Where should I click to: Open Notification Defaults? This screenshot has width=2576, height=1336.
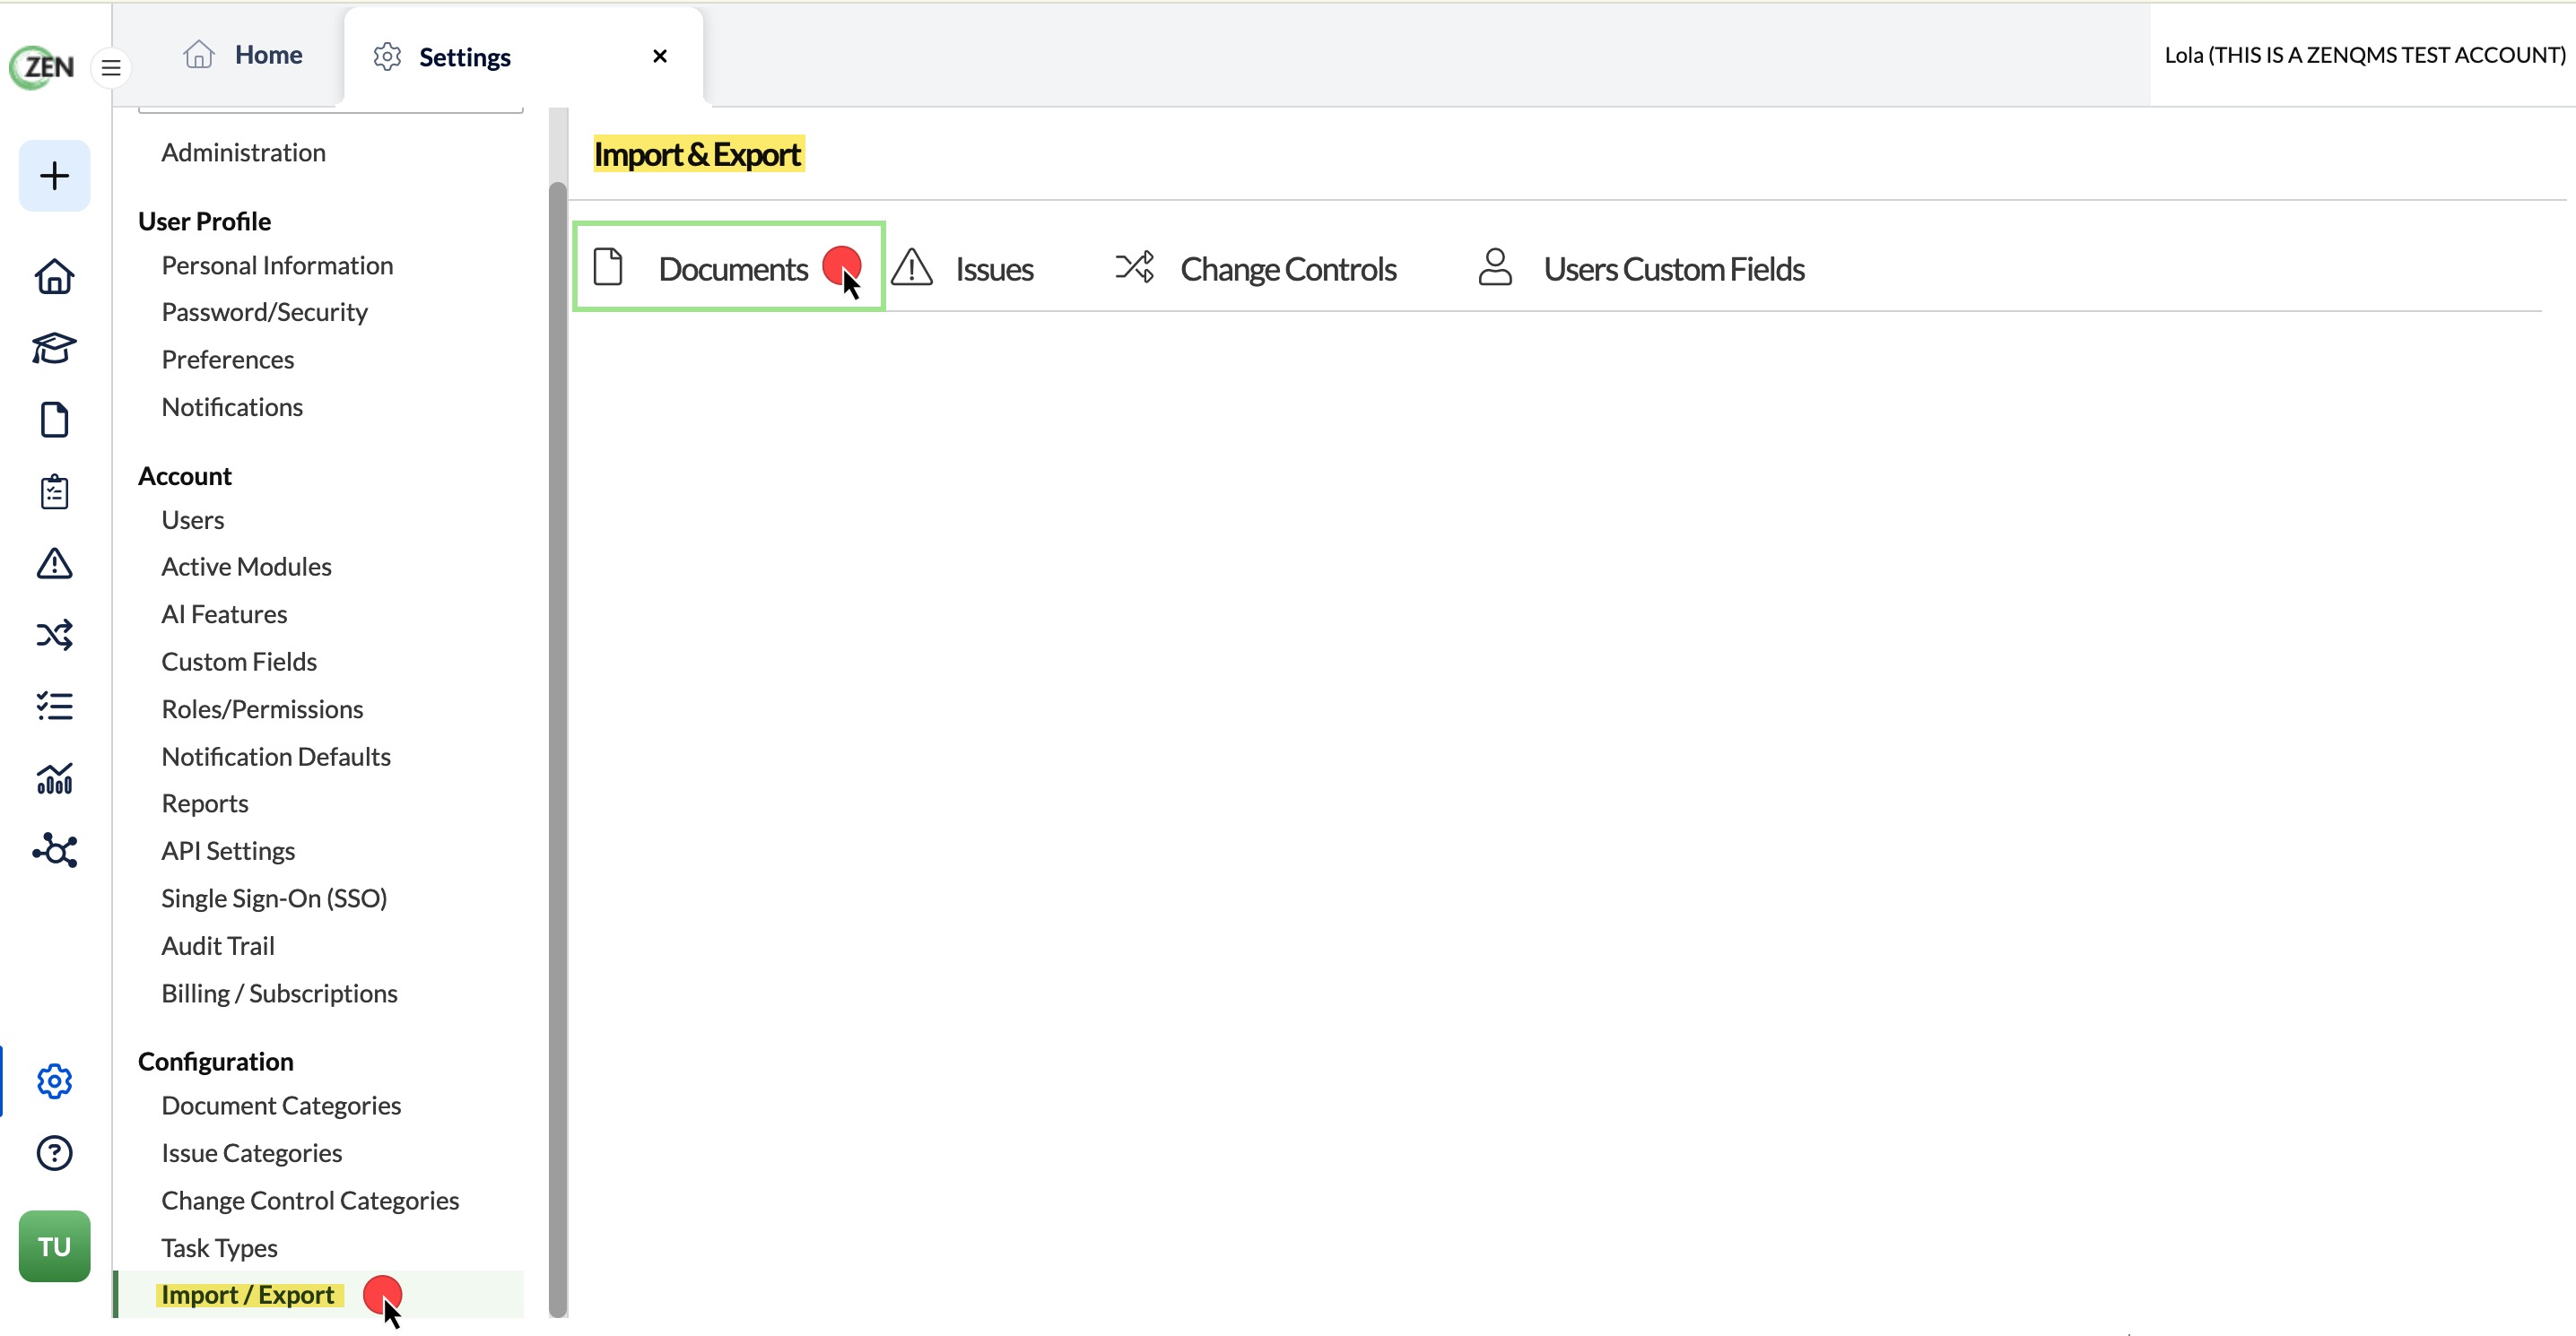[x=276, y=756]
